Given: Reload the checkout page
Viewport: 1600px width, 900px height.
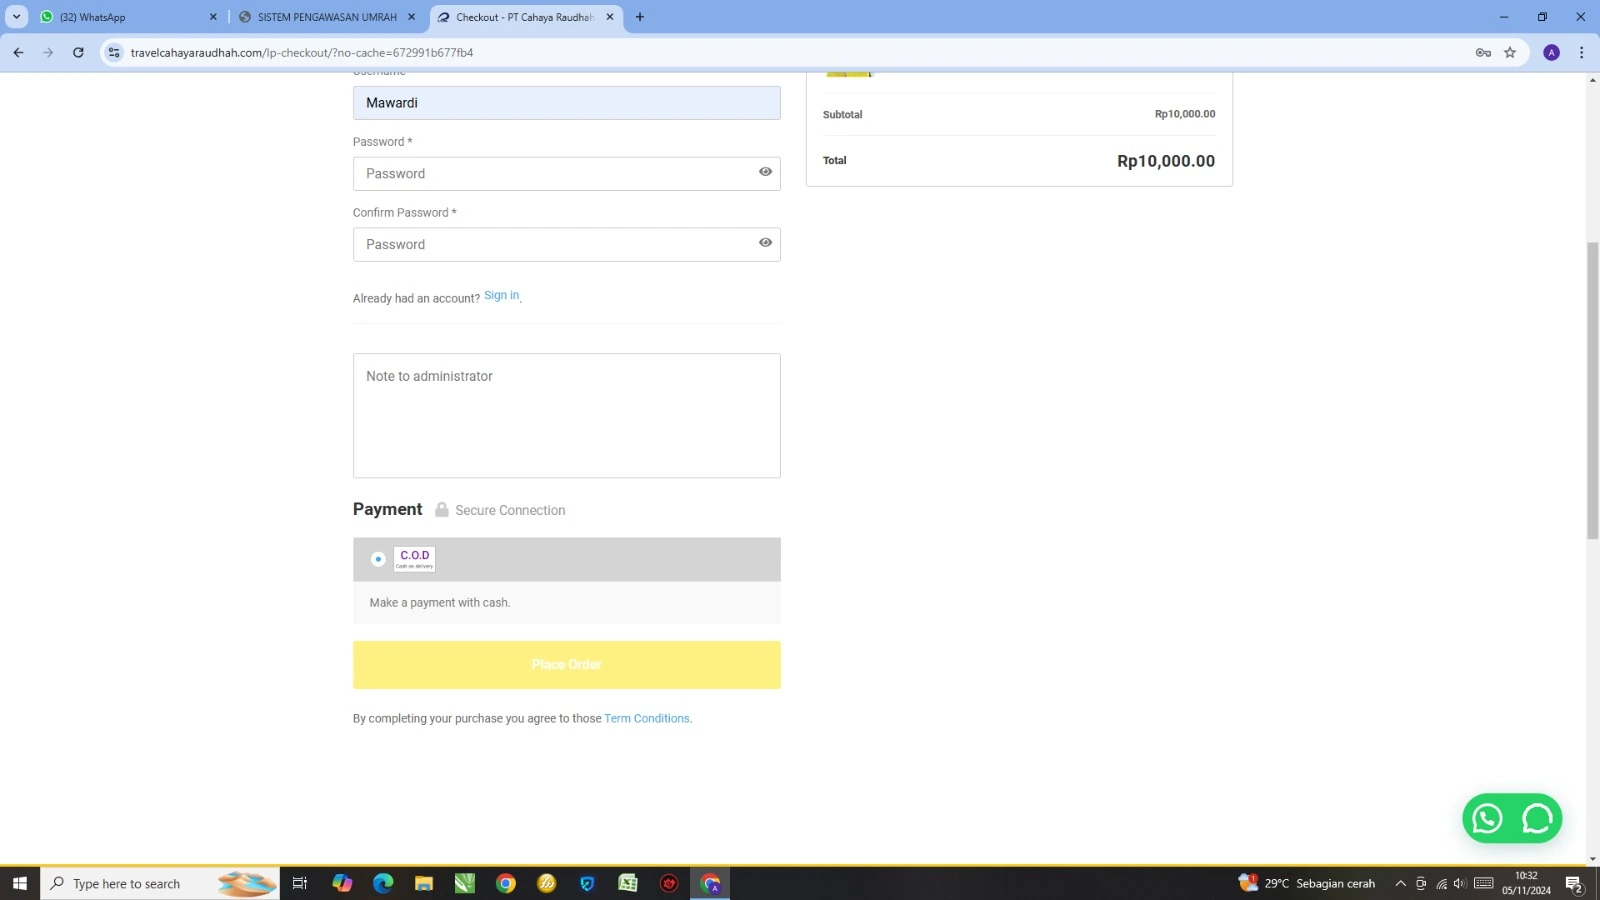Looking at the screenshot, I should [78, 53].
